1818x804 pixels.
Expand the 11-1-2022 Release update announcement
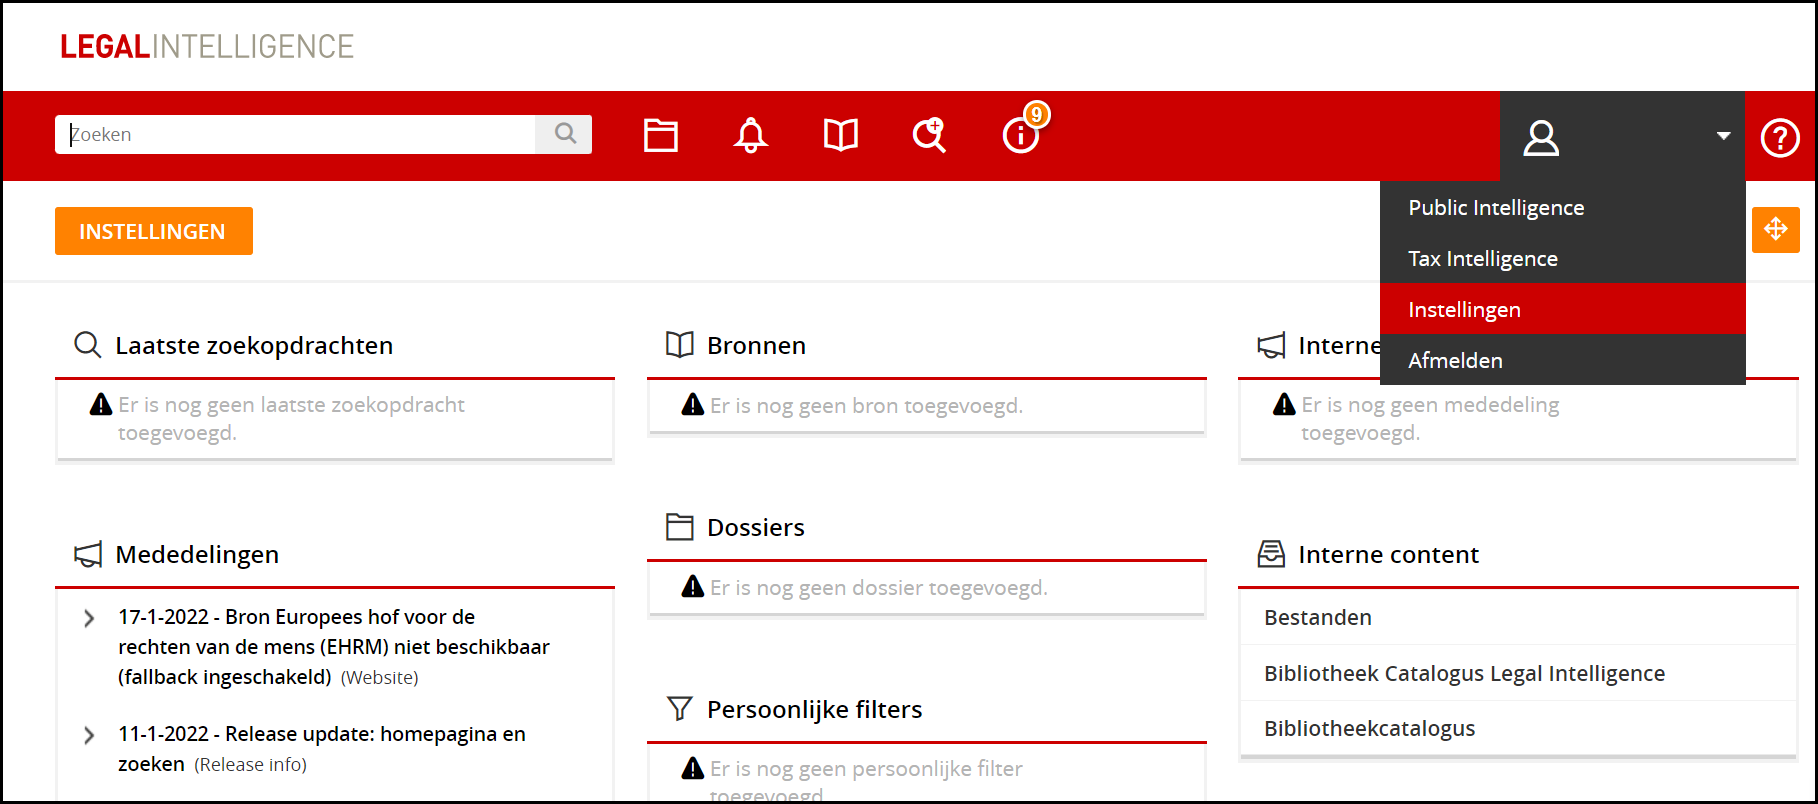[x=89, y=736]
